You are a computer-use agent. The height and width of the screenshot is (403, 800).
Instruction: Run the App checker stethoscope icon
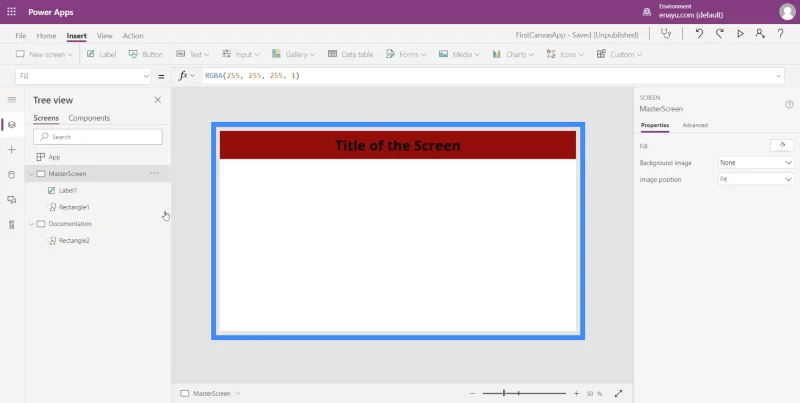click(665, 34)
